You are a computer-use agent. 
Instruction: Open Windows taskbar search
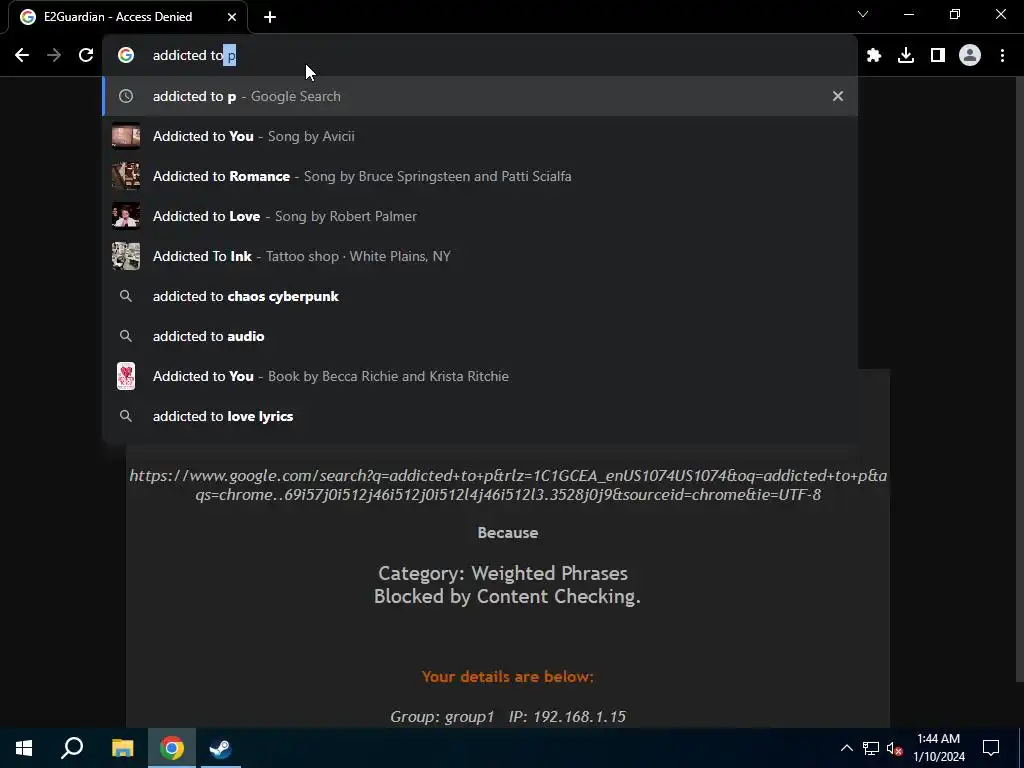click(x=72, y=748)
